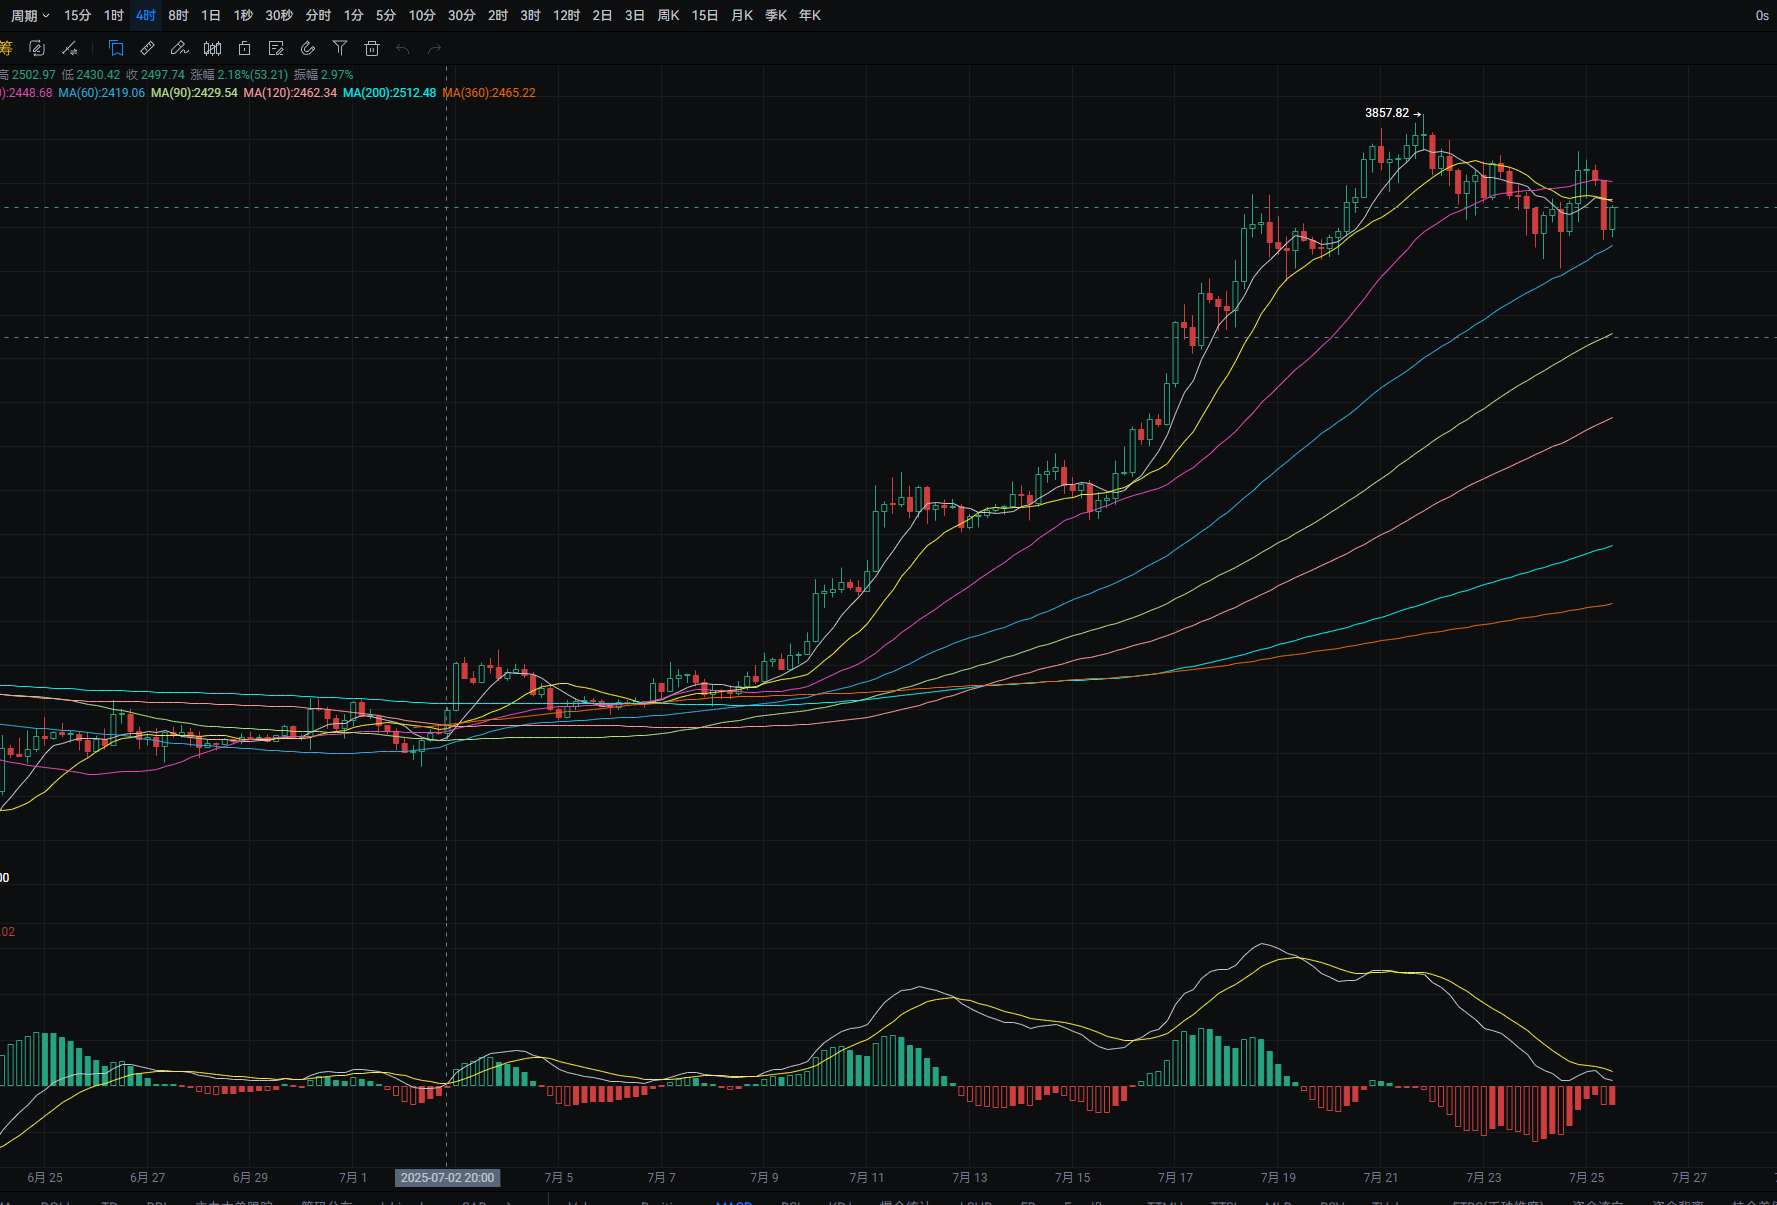This screenshot has width=1777, height=1205.
Task: Select the 周K weekly chart period
Action: pyautogui.click(x=668, y=15)
